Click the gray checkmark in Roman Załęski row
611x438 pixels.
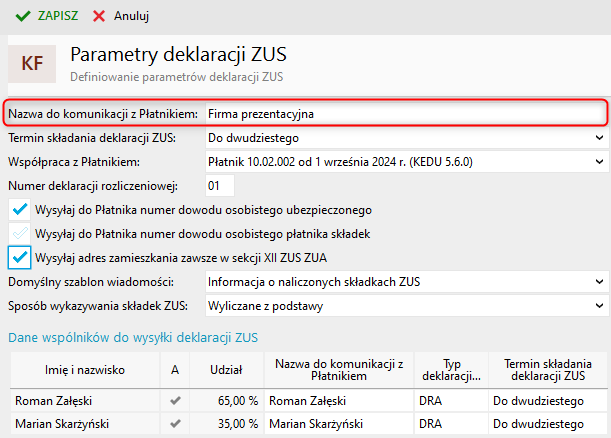point(175,400)
